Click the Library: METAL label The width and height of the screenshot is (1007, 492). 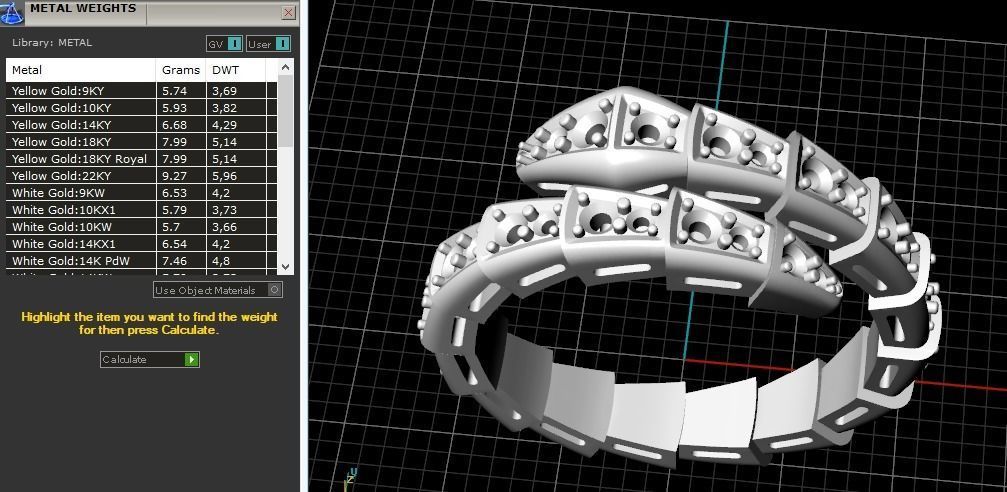point(52,43)
